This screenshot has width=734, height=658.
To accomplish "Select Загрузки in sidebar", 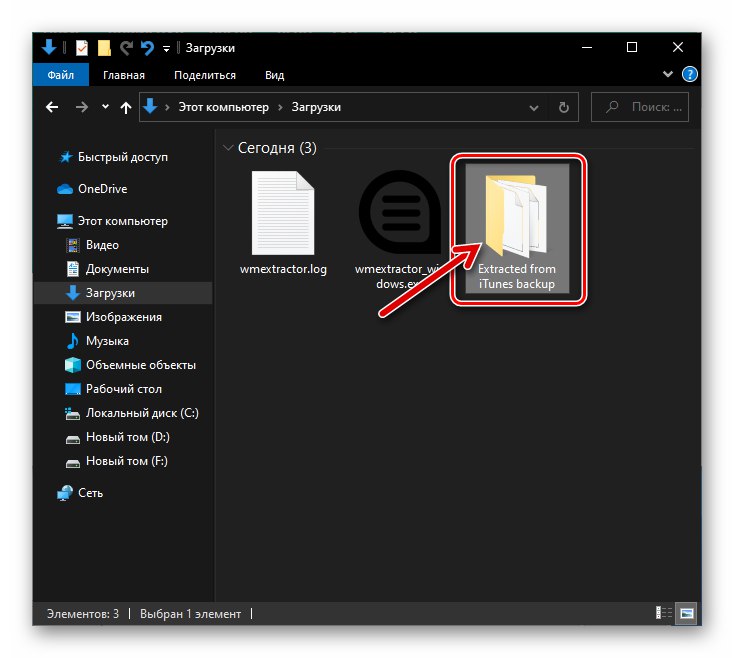I will pyautogui.click(x=123, y=293).
